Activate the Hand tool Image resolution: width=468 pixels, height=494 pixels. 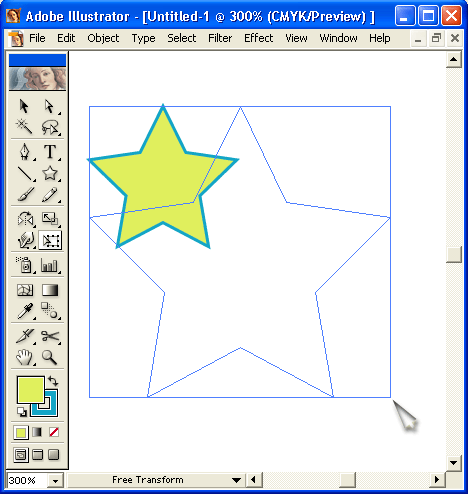click(x=25, y=357)
